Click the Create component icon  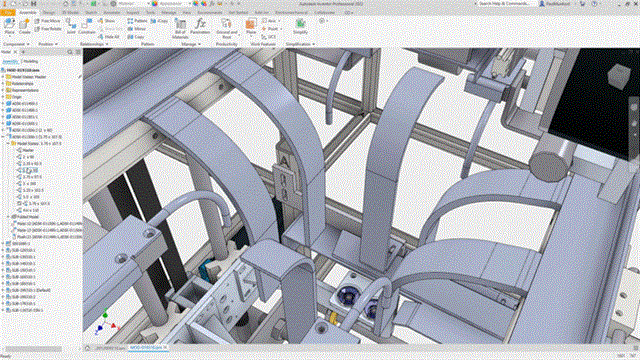(x=24, y=26)
